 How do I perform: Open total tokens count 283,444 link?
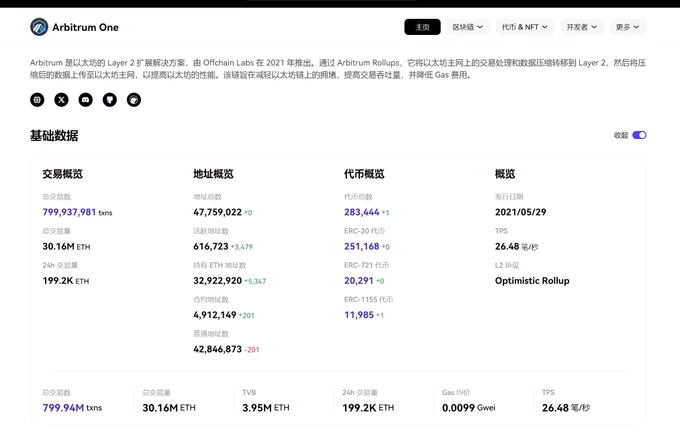(x=362, y=212)
